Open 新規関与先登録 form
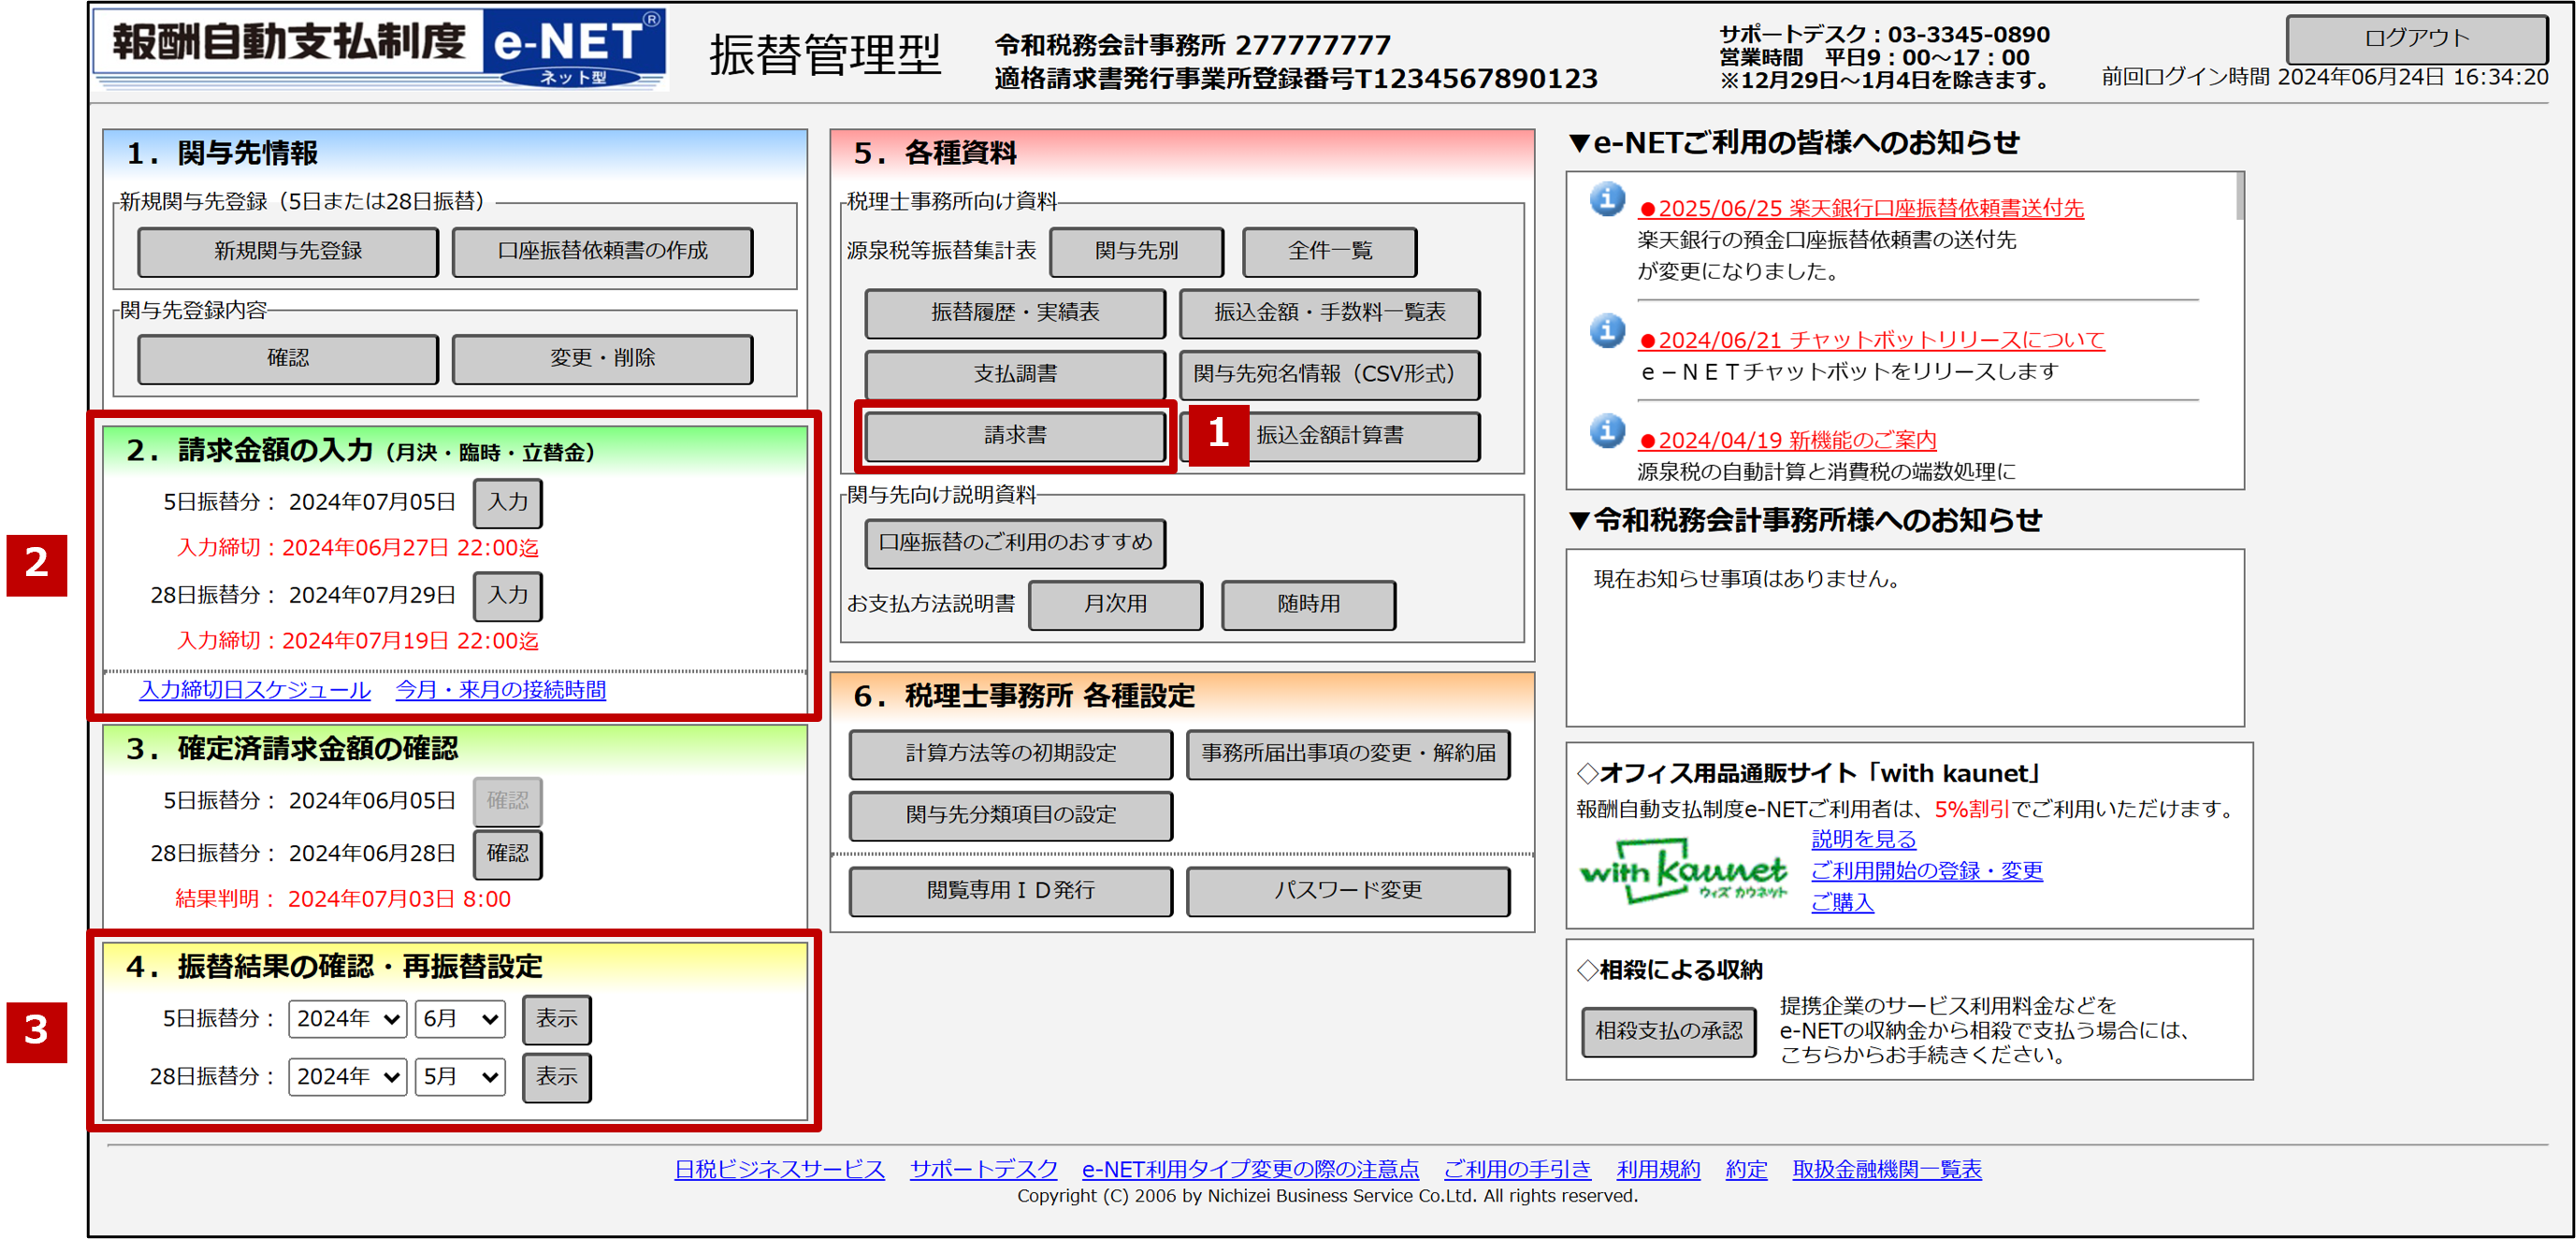The height and width of the screenshot is (1239, 2576). coord(288,252)
